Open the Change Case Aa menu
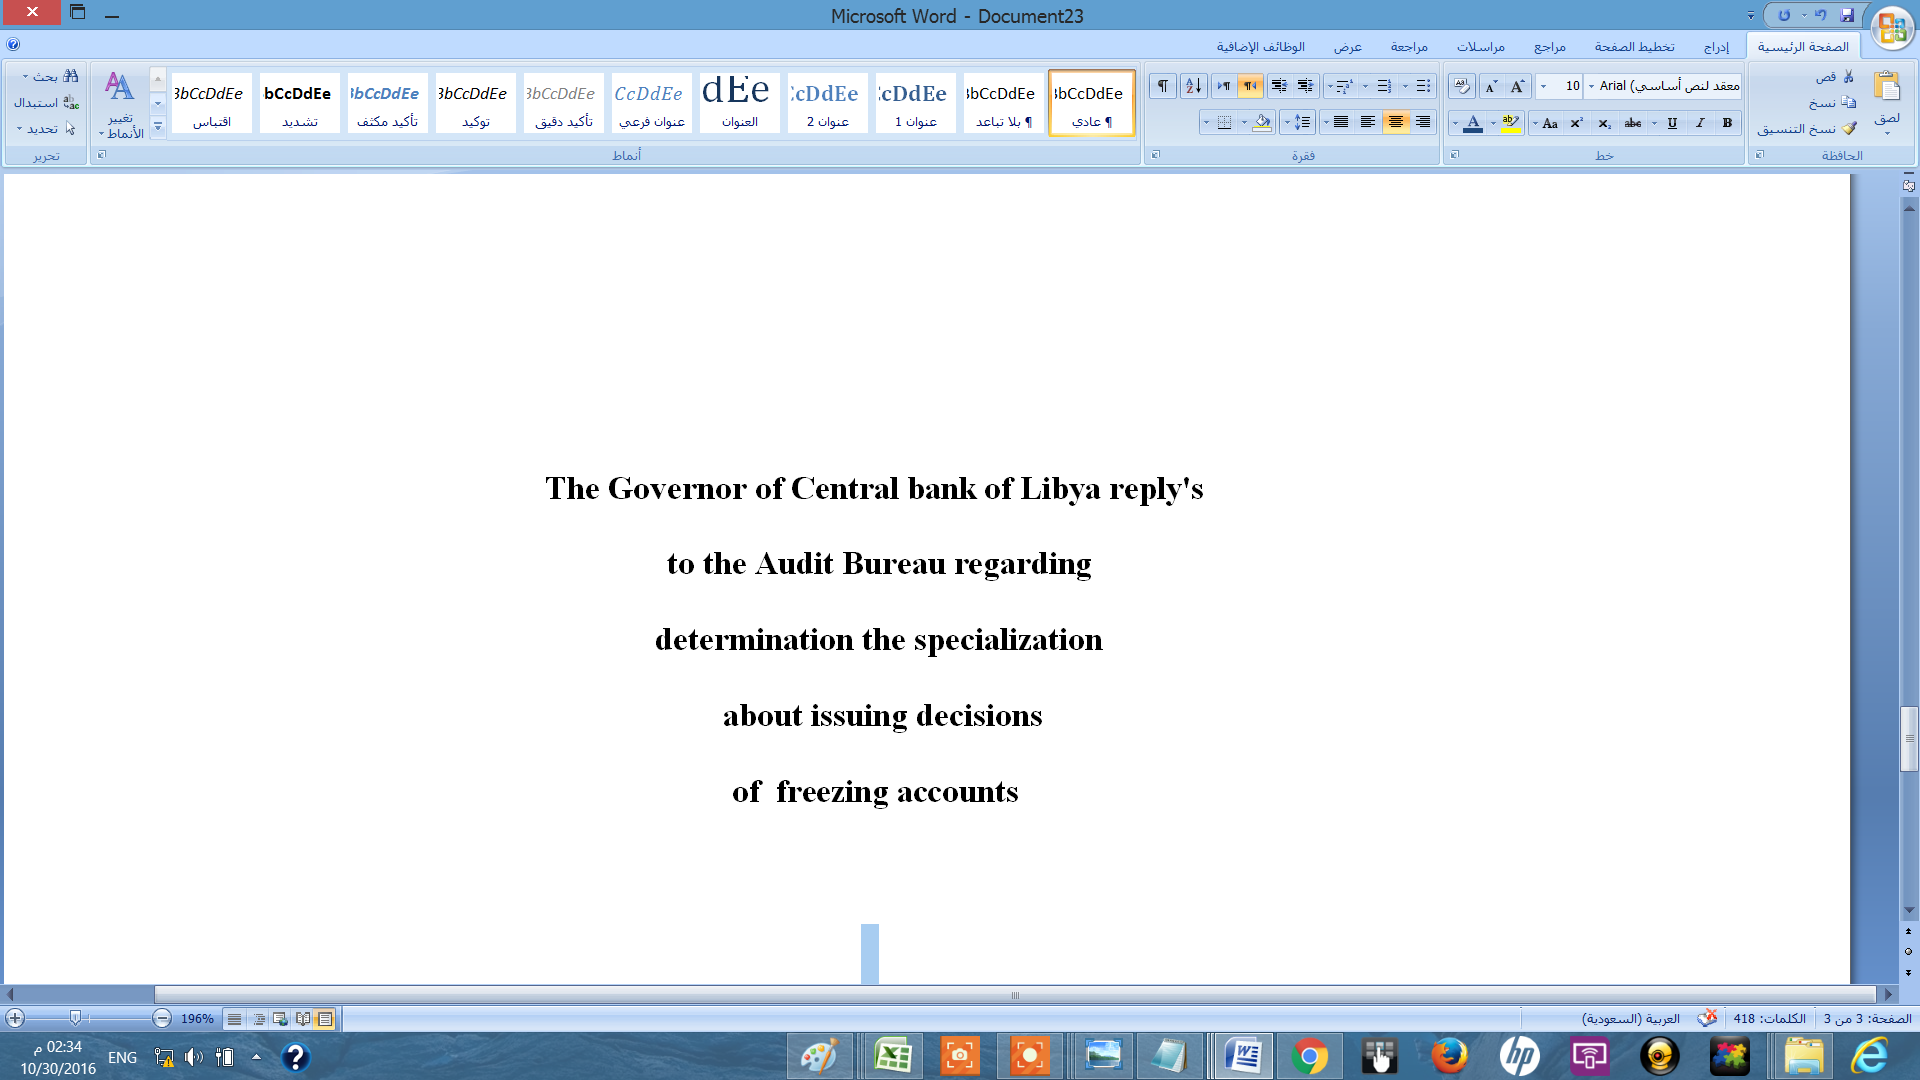 1545,123
